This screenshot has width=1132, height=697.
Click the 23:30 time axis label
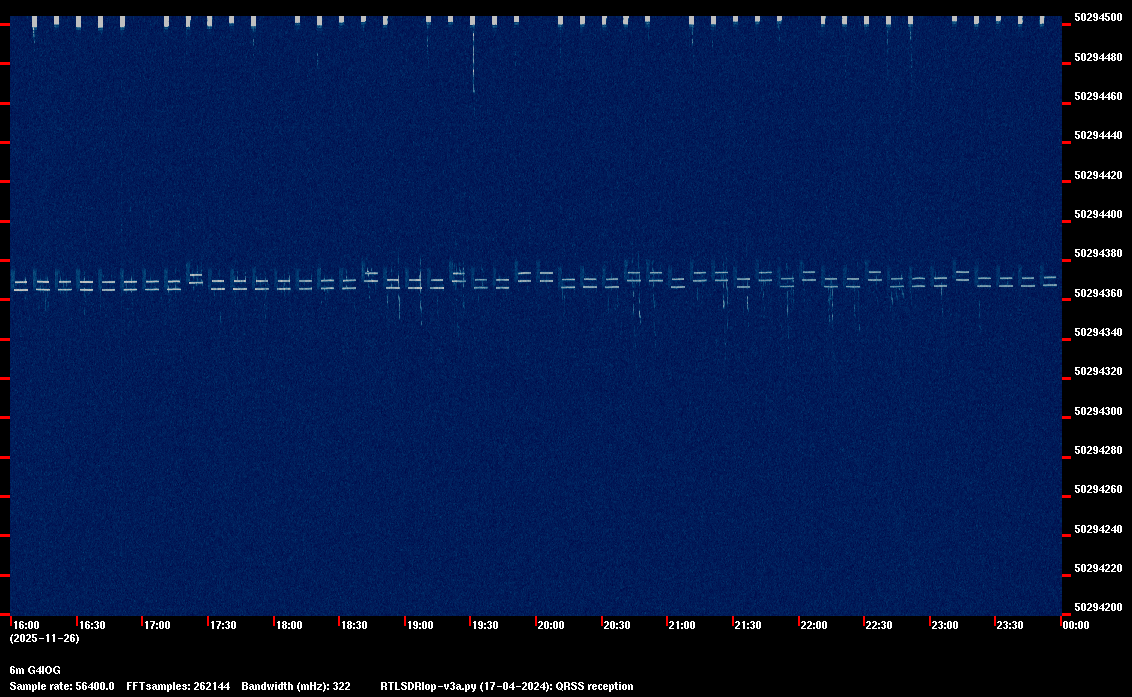pos(1009,625)
